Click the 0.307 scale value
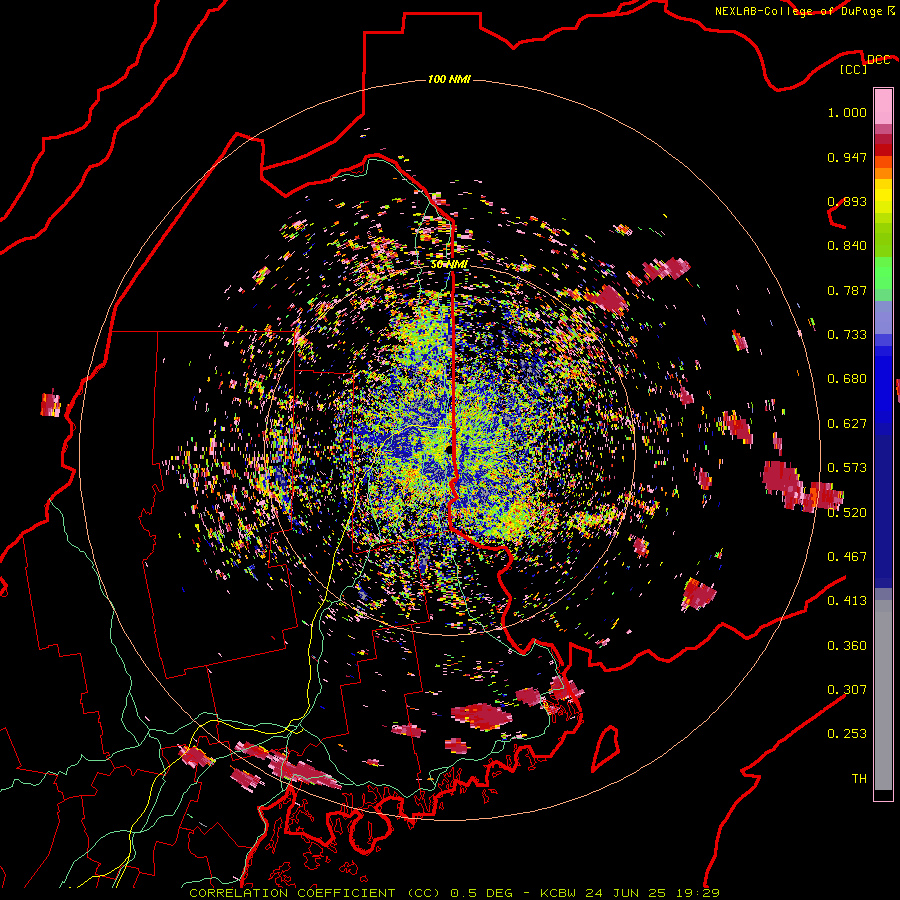 tap(847, 690)
